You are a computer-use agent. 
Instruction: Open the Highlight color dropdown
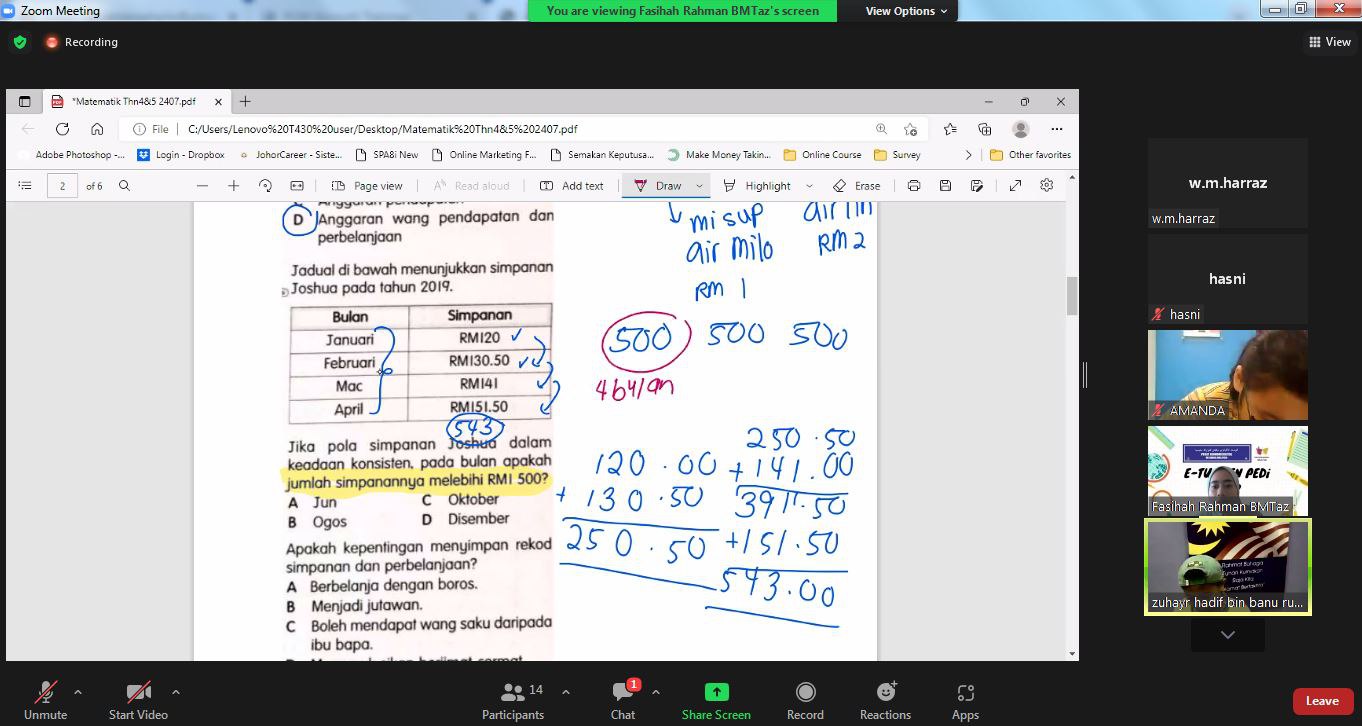point(809,185)
